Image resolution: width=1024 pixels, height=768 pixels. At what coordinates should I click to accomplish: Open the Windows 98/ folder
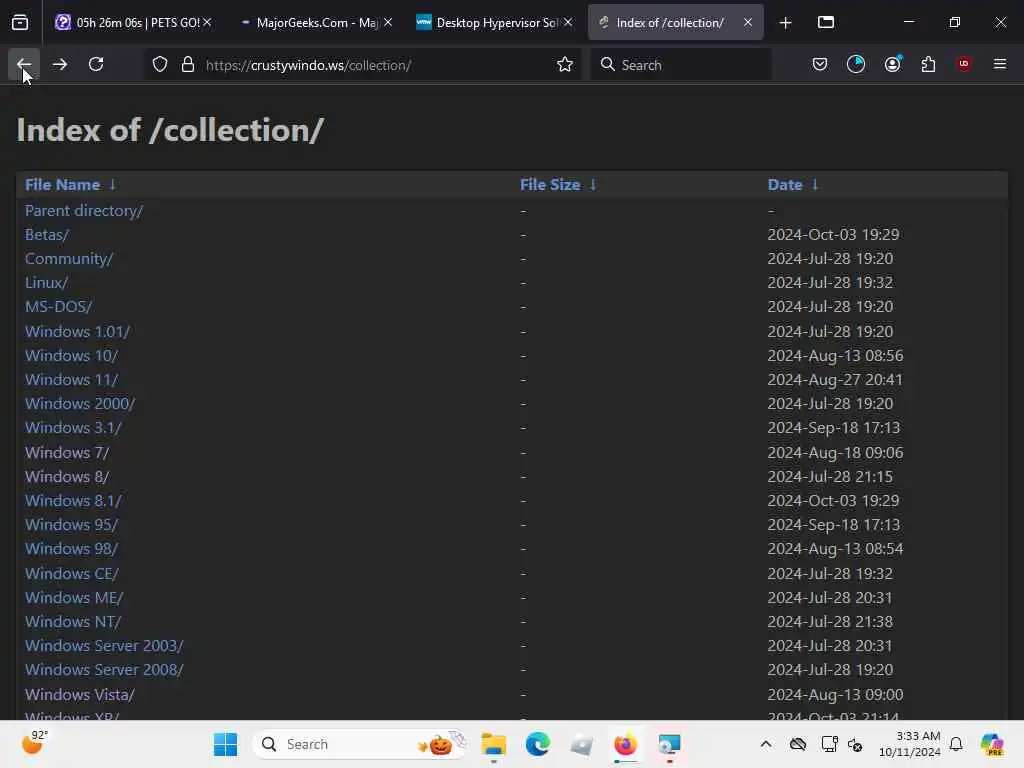[71, 549]
